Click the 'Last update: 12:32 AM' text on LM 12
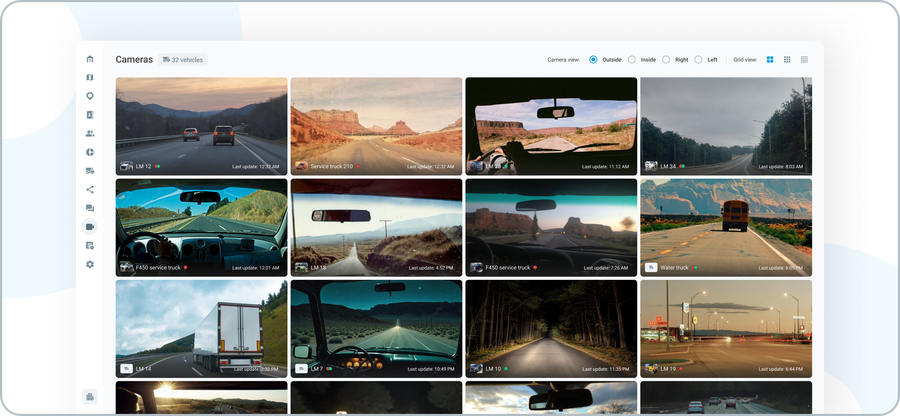The width and height of the screenshot is (900, 416). click(255, 167)
